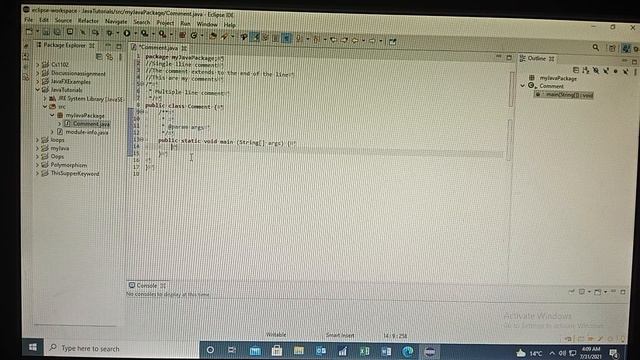Viewport: 640px width, 360px height.
Task: Collapse the myJavaPackage node
Action: pos(52,115)
